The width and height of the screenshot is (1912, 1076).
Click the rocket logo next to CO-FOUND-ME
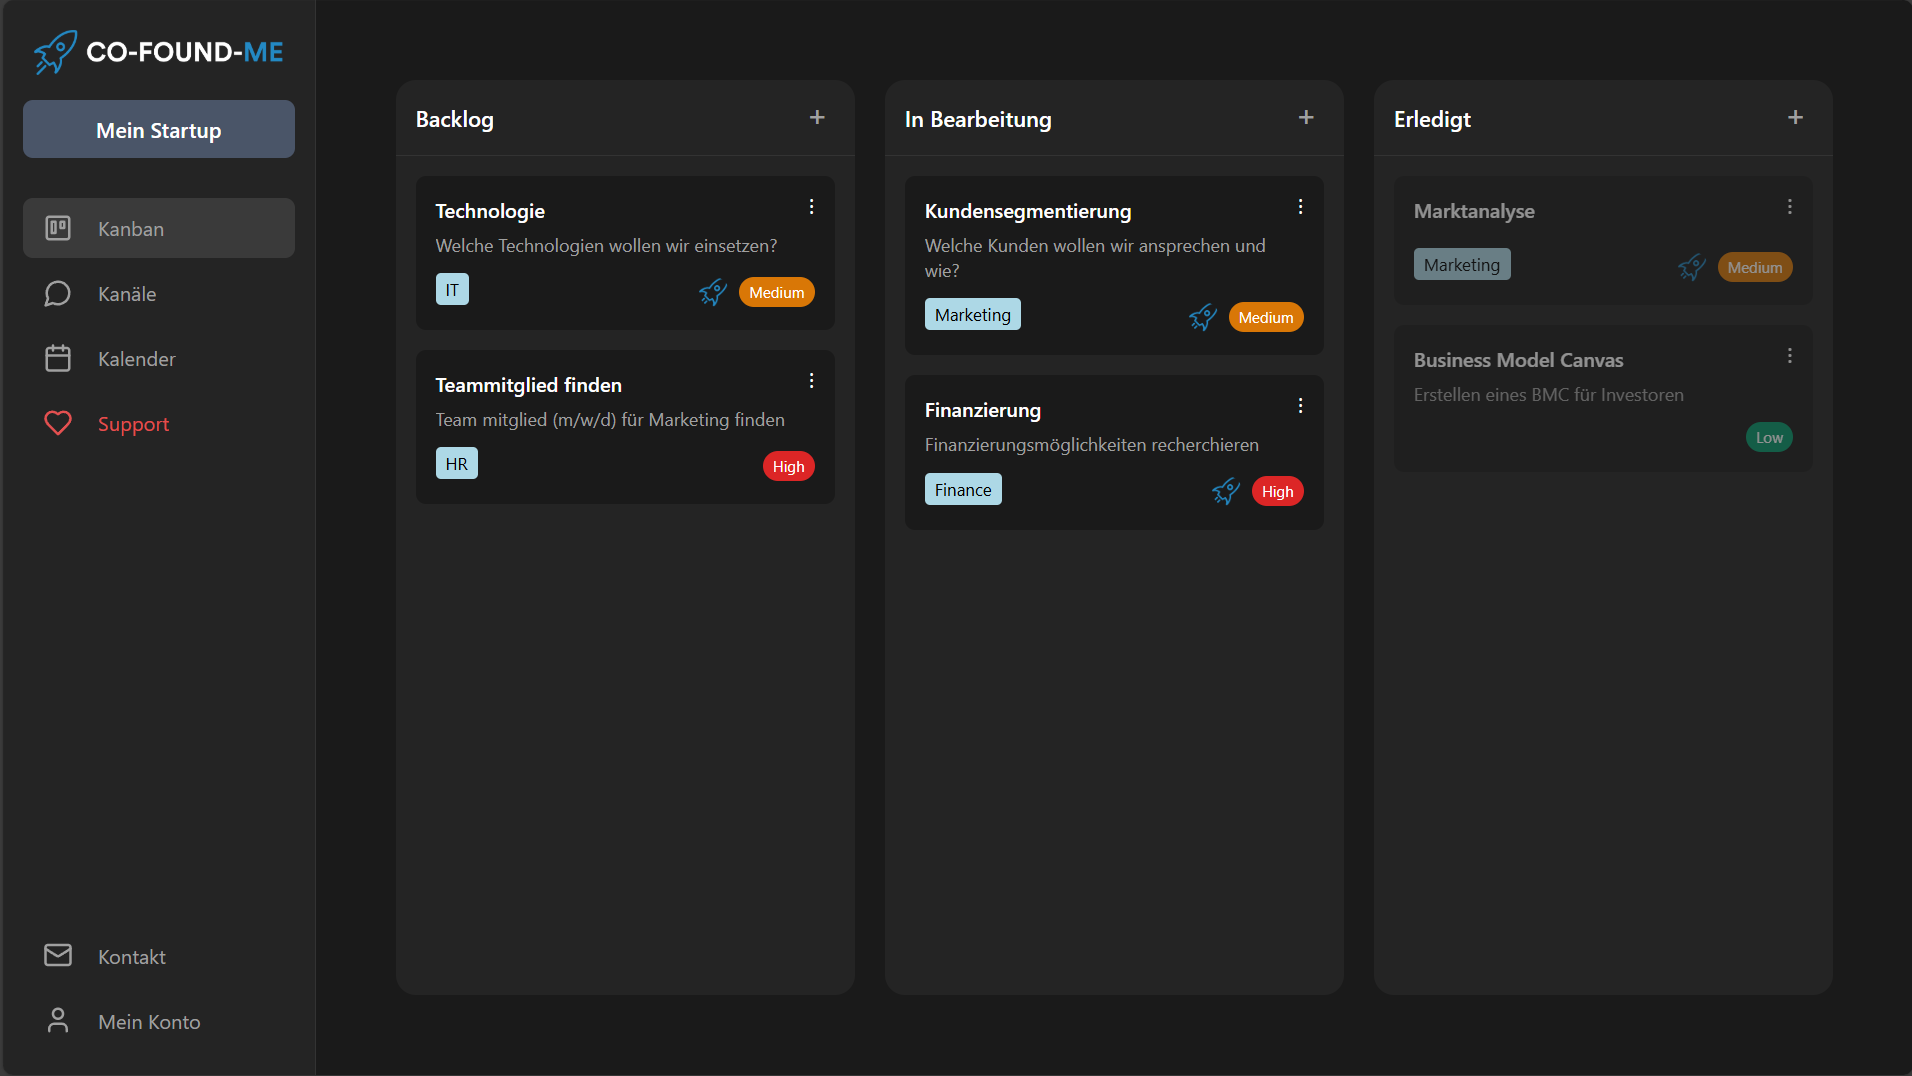coord(55,52)
